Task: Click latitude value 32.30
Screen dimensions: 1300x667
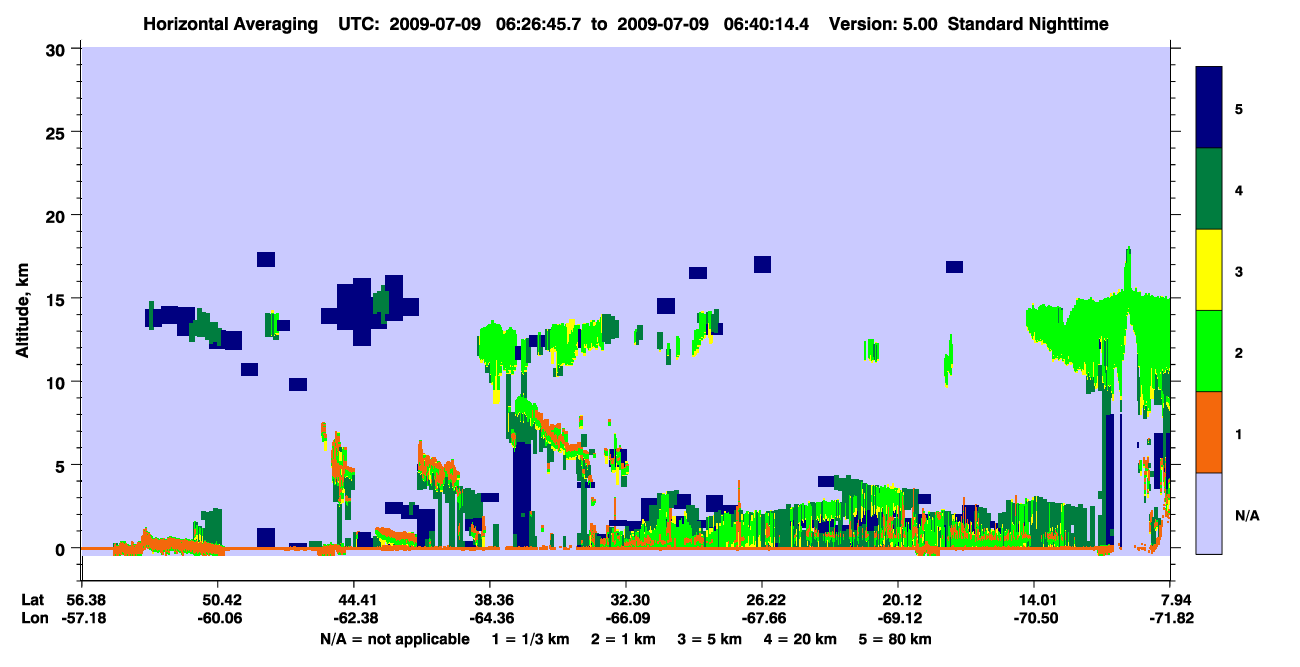Action: point(625,600)
